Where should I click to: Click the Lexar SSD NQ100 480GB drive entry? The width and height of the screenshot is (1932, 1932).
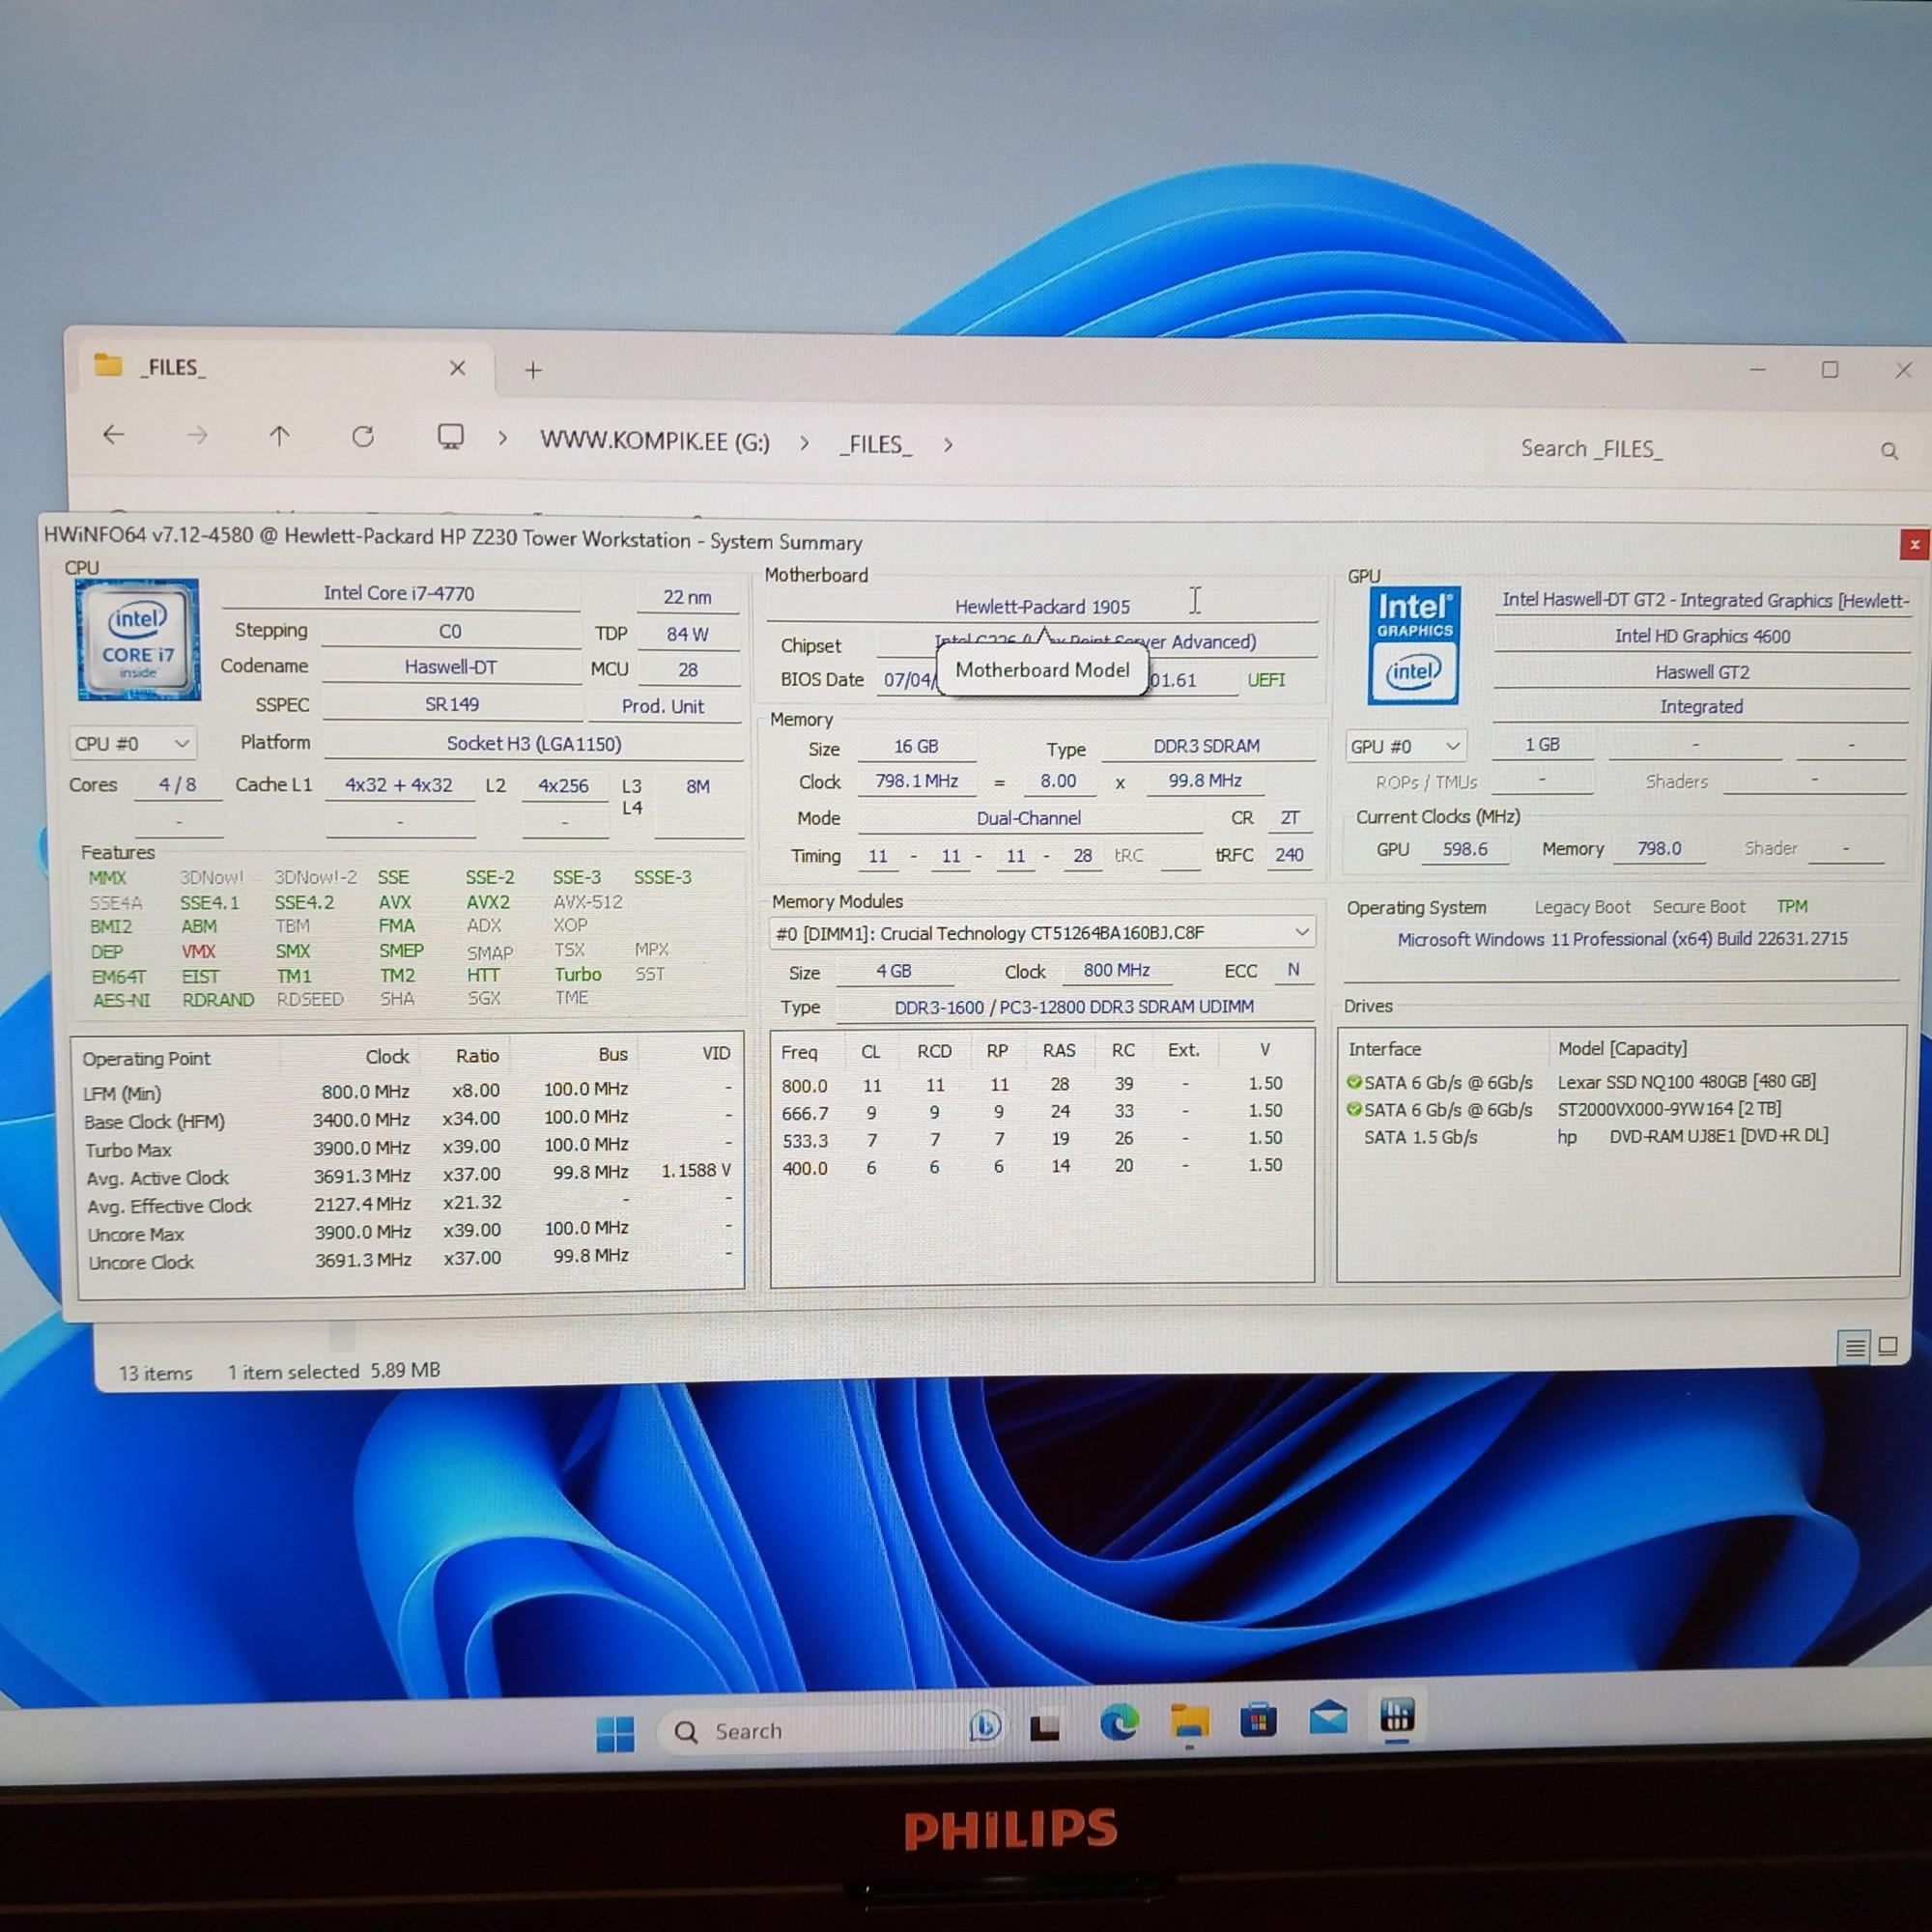(1686, 1082)
